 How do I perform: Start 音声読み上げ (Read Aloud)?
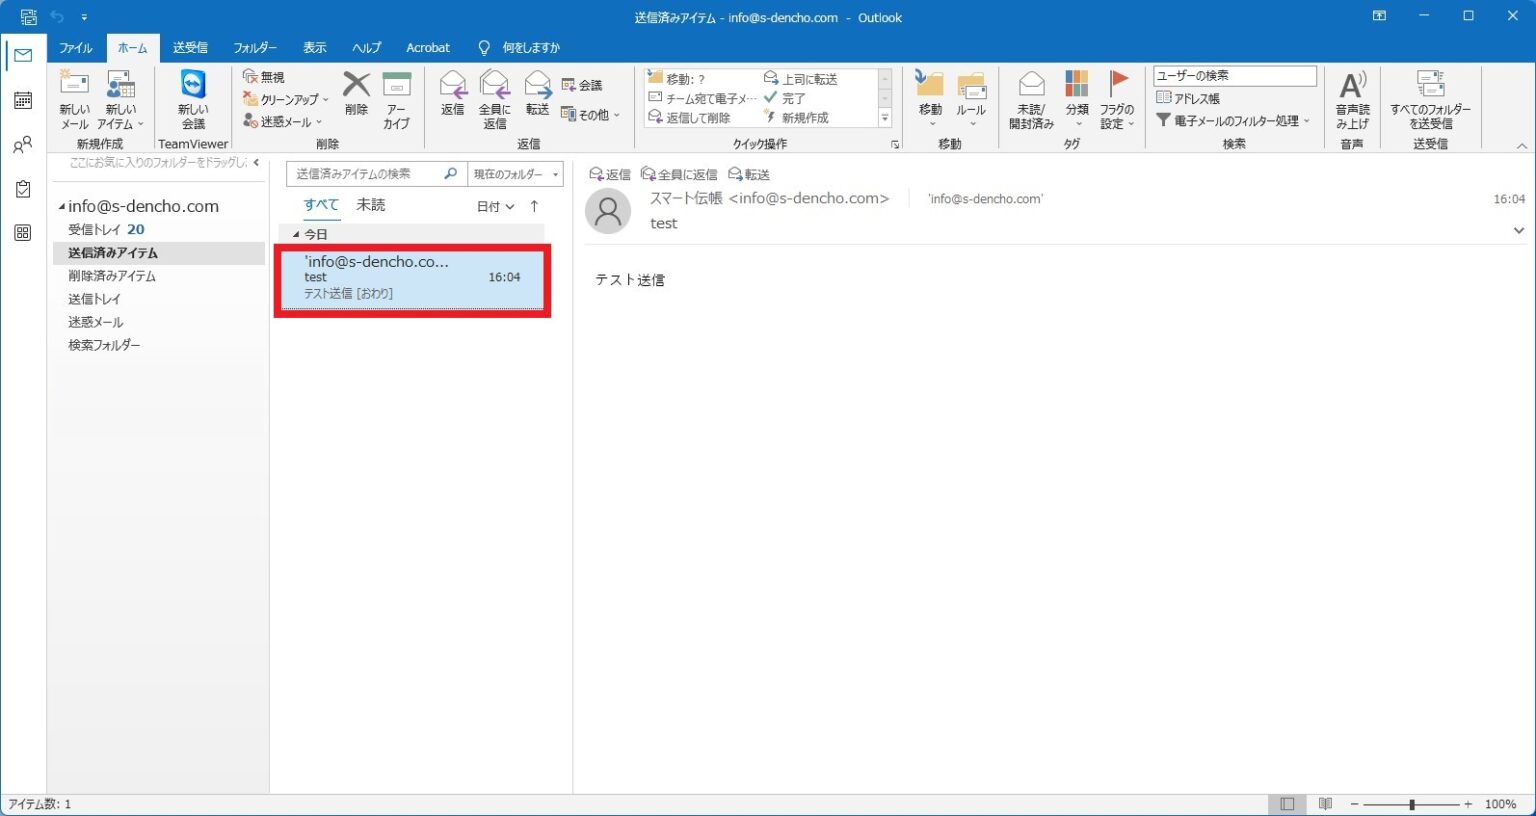pyautogui.click(x=1352, y=99)
